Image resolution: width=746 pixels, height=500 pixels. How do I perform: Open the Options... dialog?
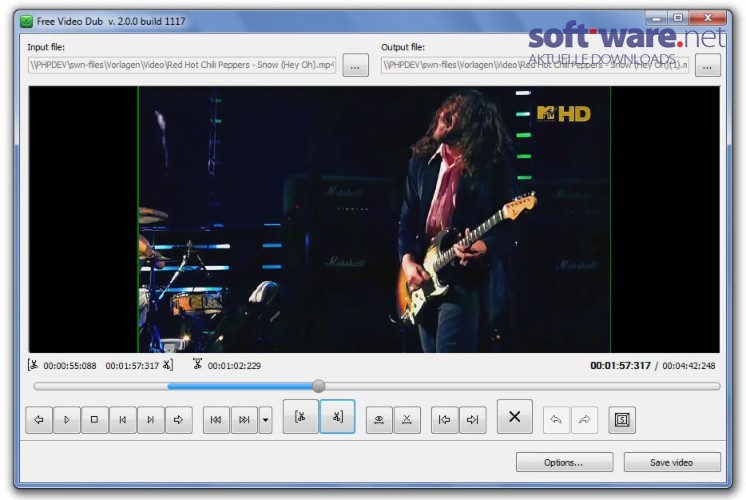tap(564, 462)
